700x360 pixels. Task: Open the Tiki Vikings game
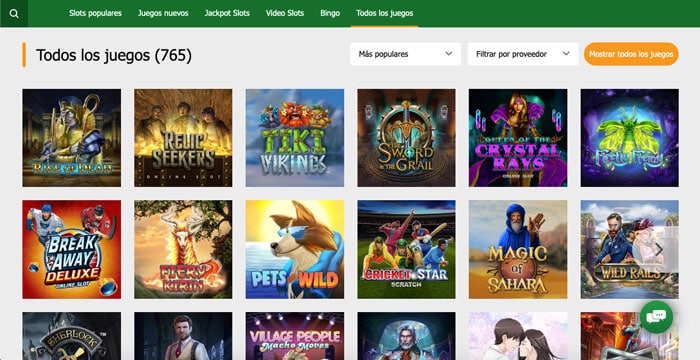pos(295,138)
